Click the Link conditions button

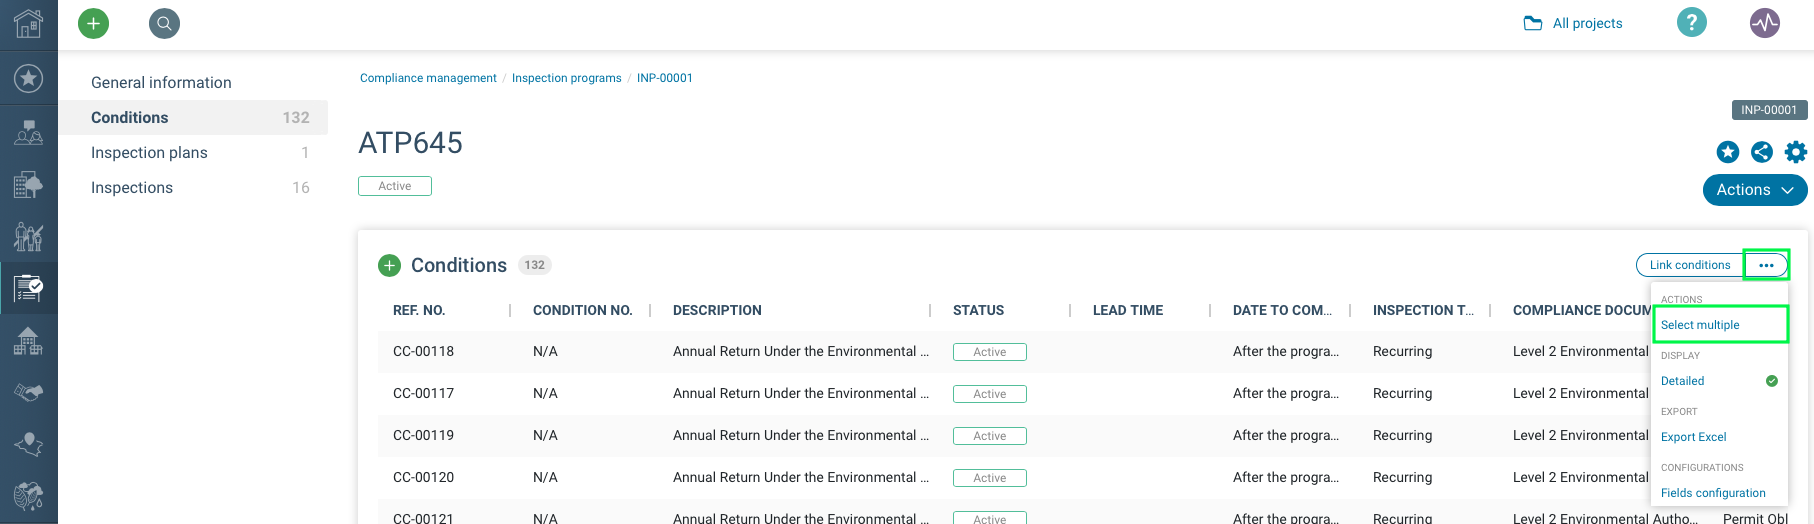[x=1689, y=265]
